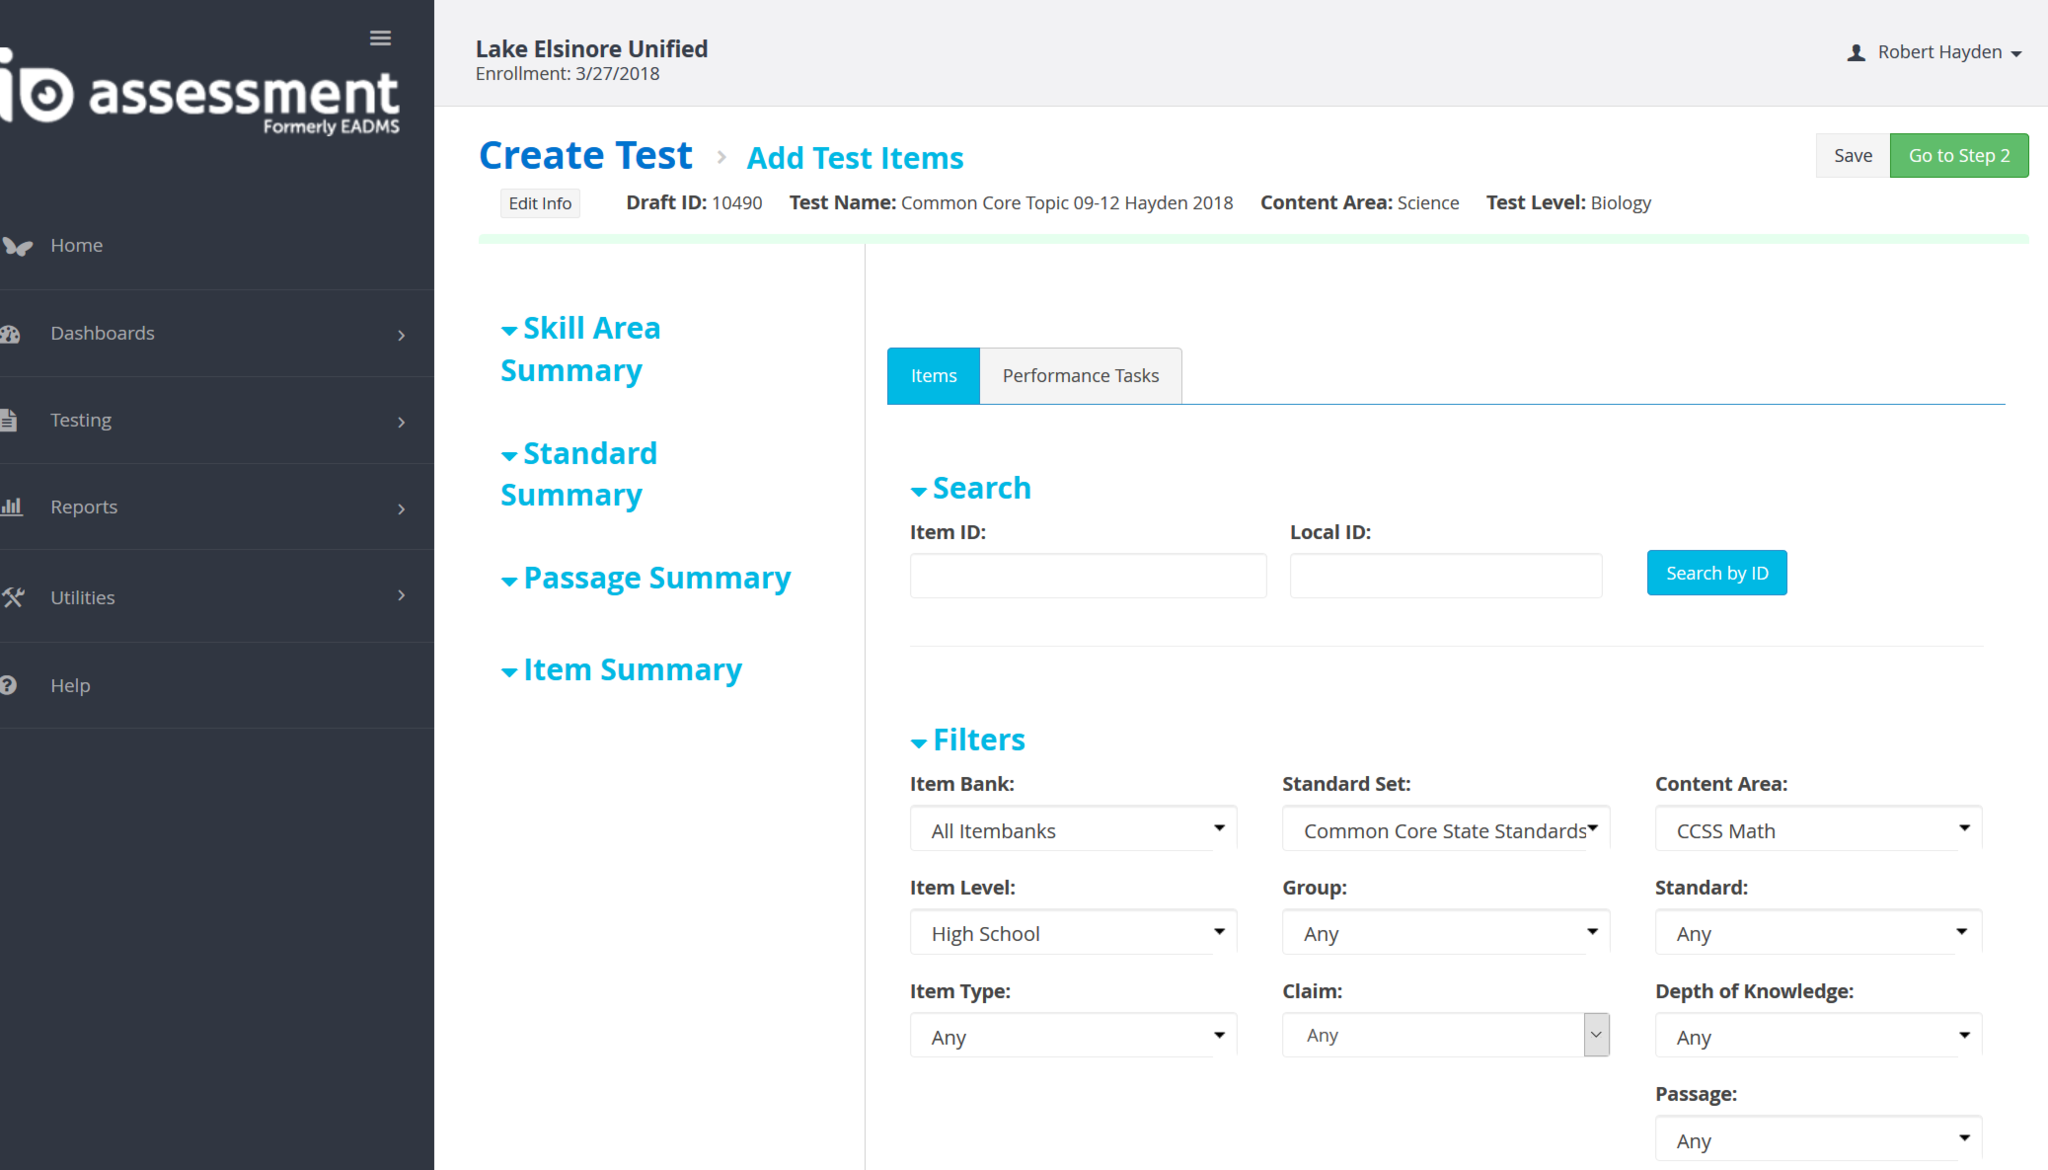Click the Item ID input field
Viewport: 2048px width, 1170px height.
pyautogui.click(x=1087, y=576)
